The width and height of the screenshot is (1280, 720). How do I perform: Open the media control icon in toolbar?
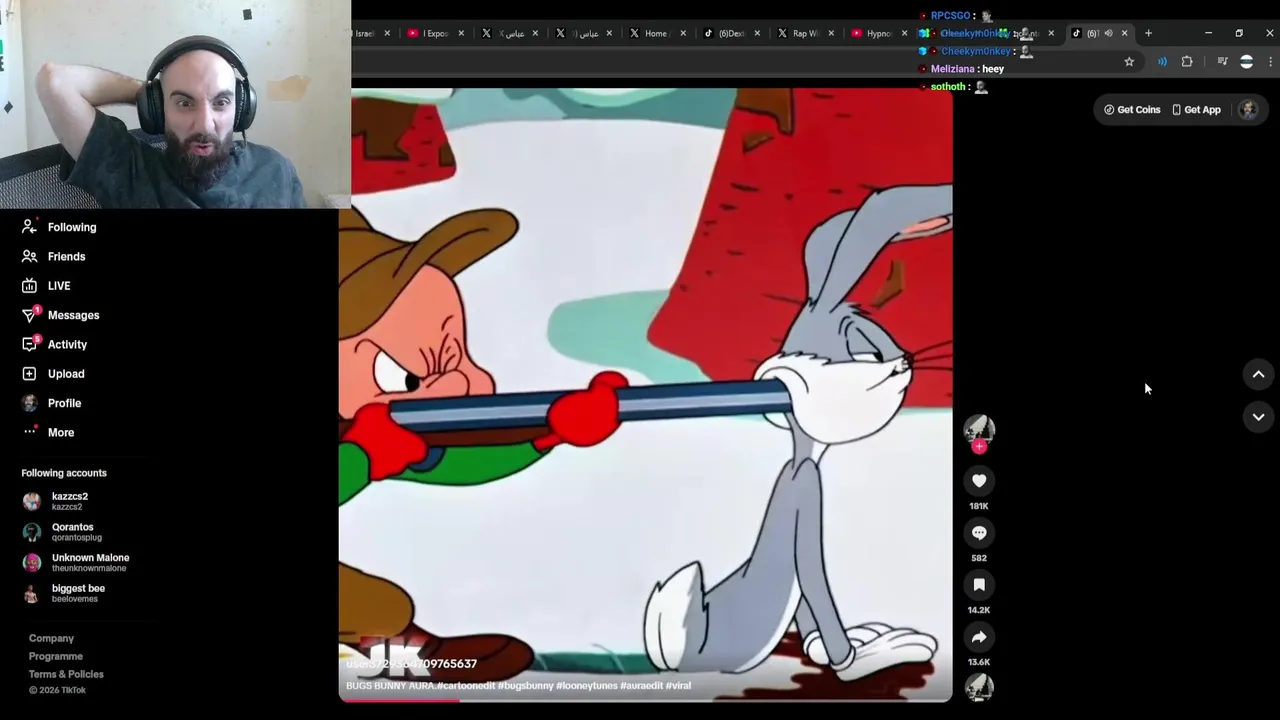click(1222, 62)
